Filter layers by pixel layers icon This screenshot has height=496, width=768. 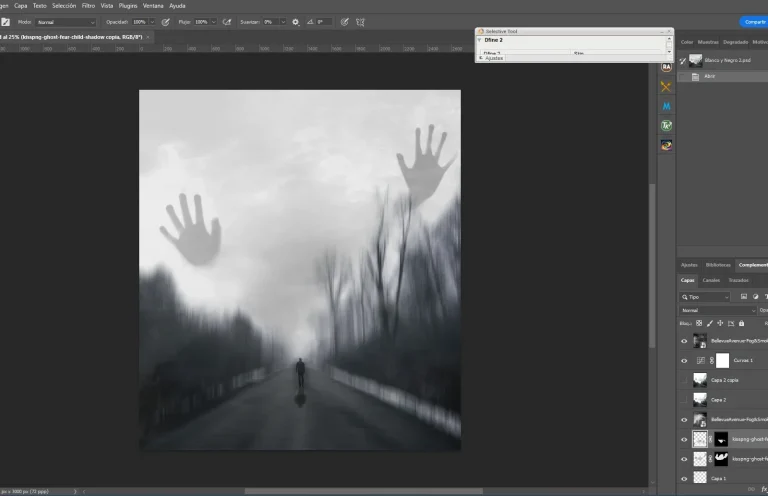tap(744, 297)
